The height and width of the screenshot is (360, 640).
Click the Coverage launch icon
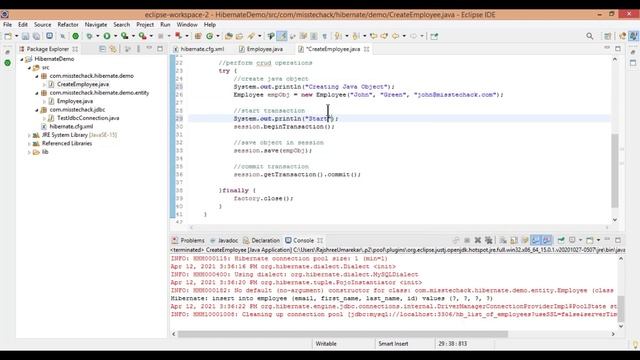pos(124,36)
